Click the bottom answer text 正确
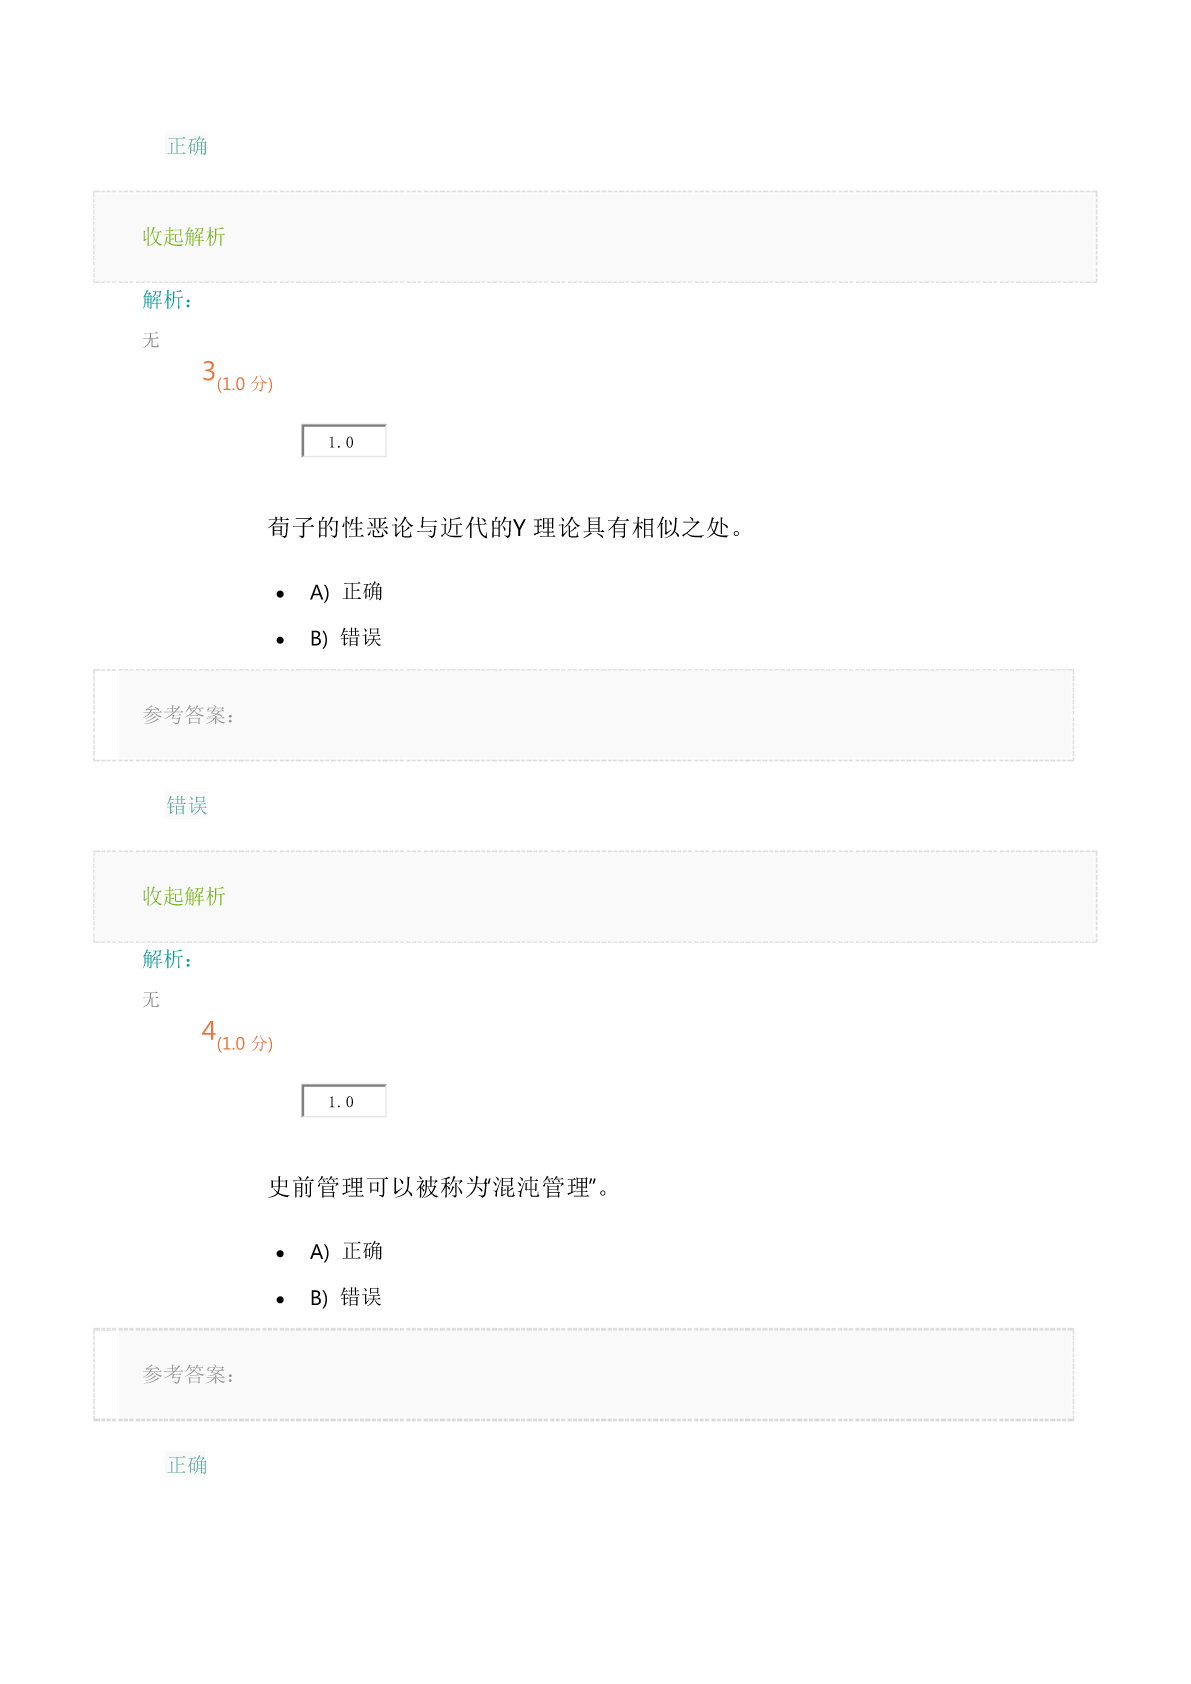1191x1684 pixels. point(187,1466)
